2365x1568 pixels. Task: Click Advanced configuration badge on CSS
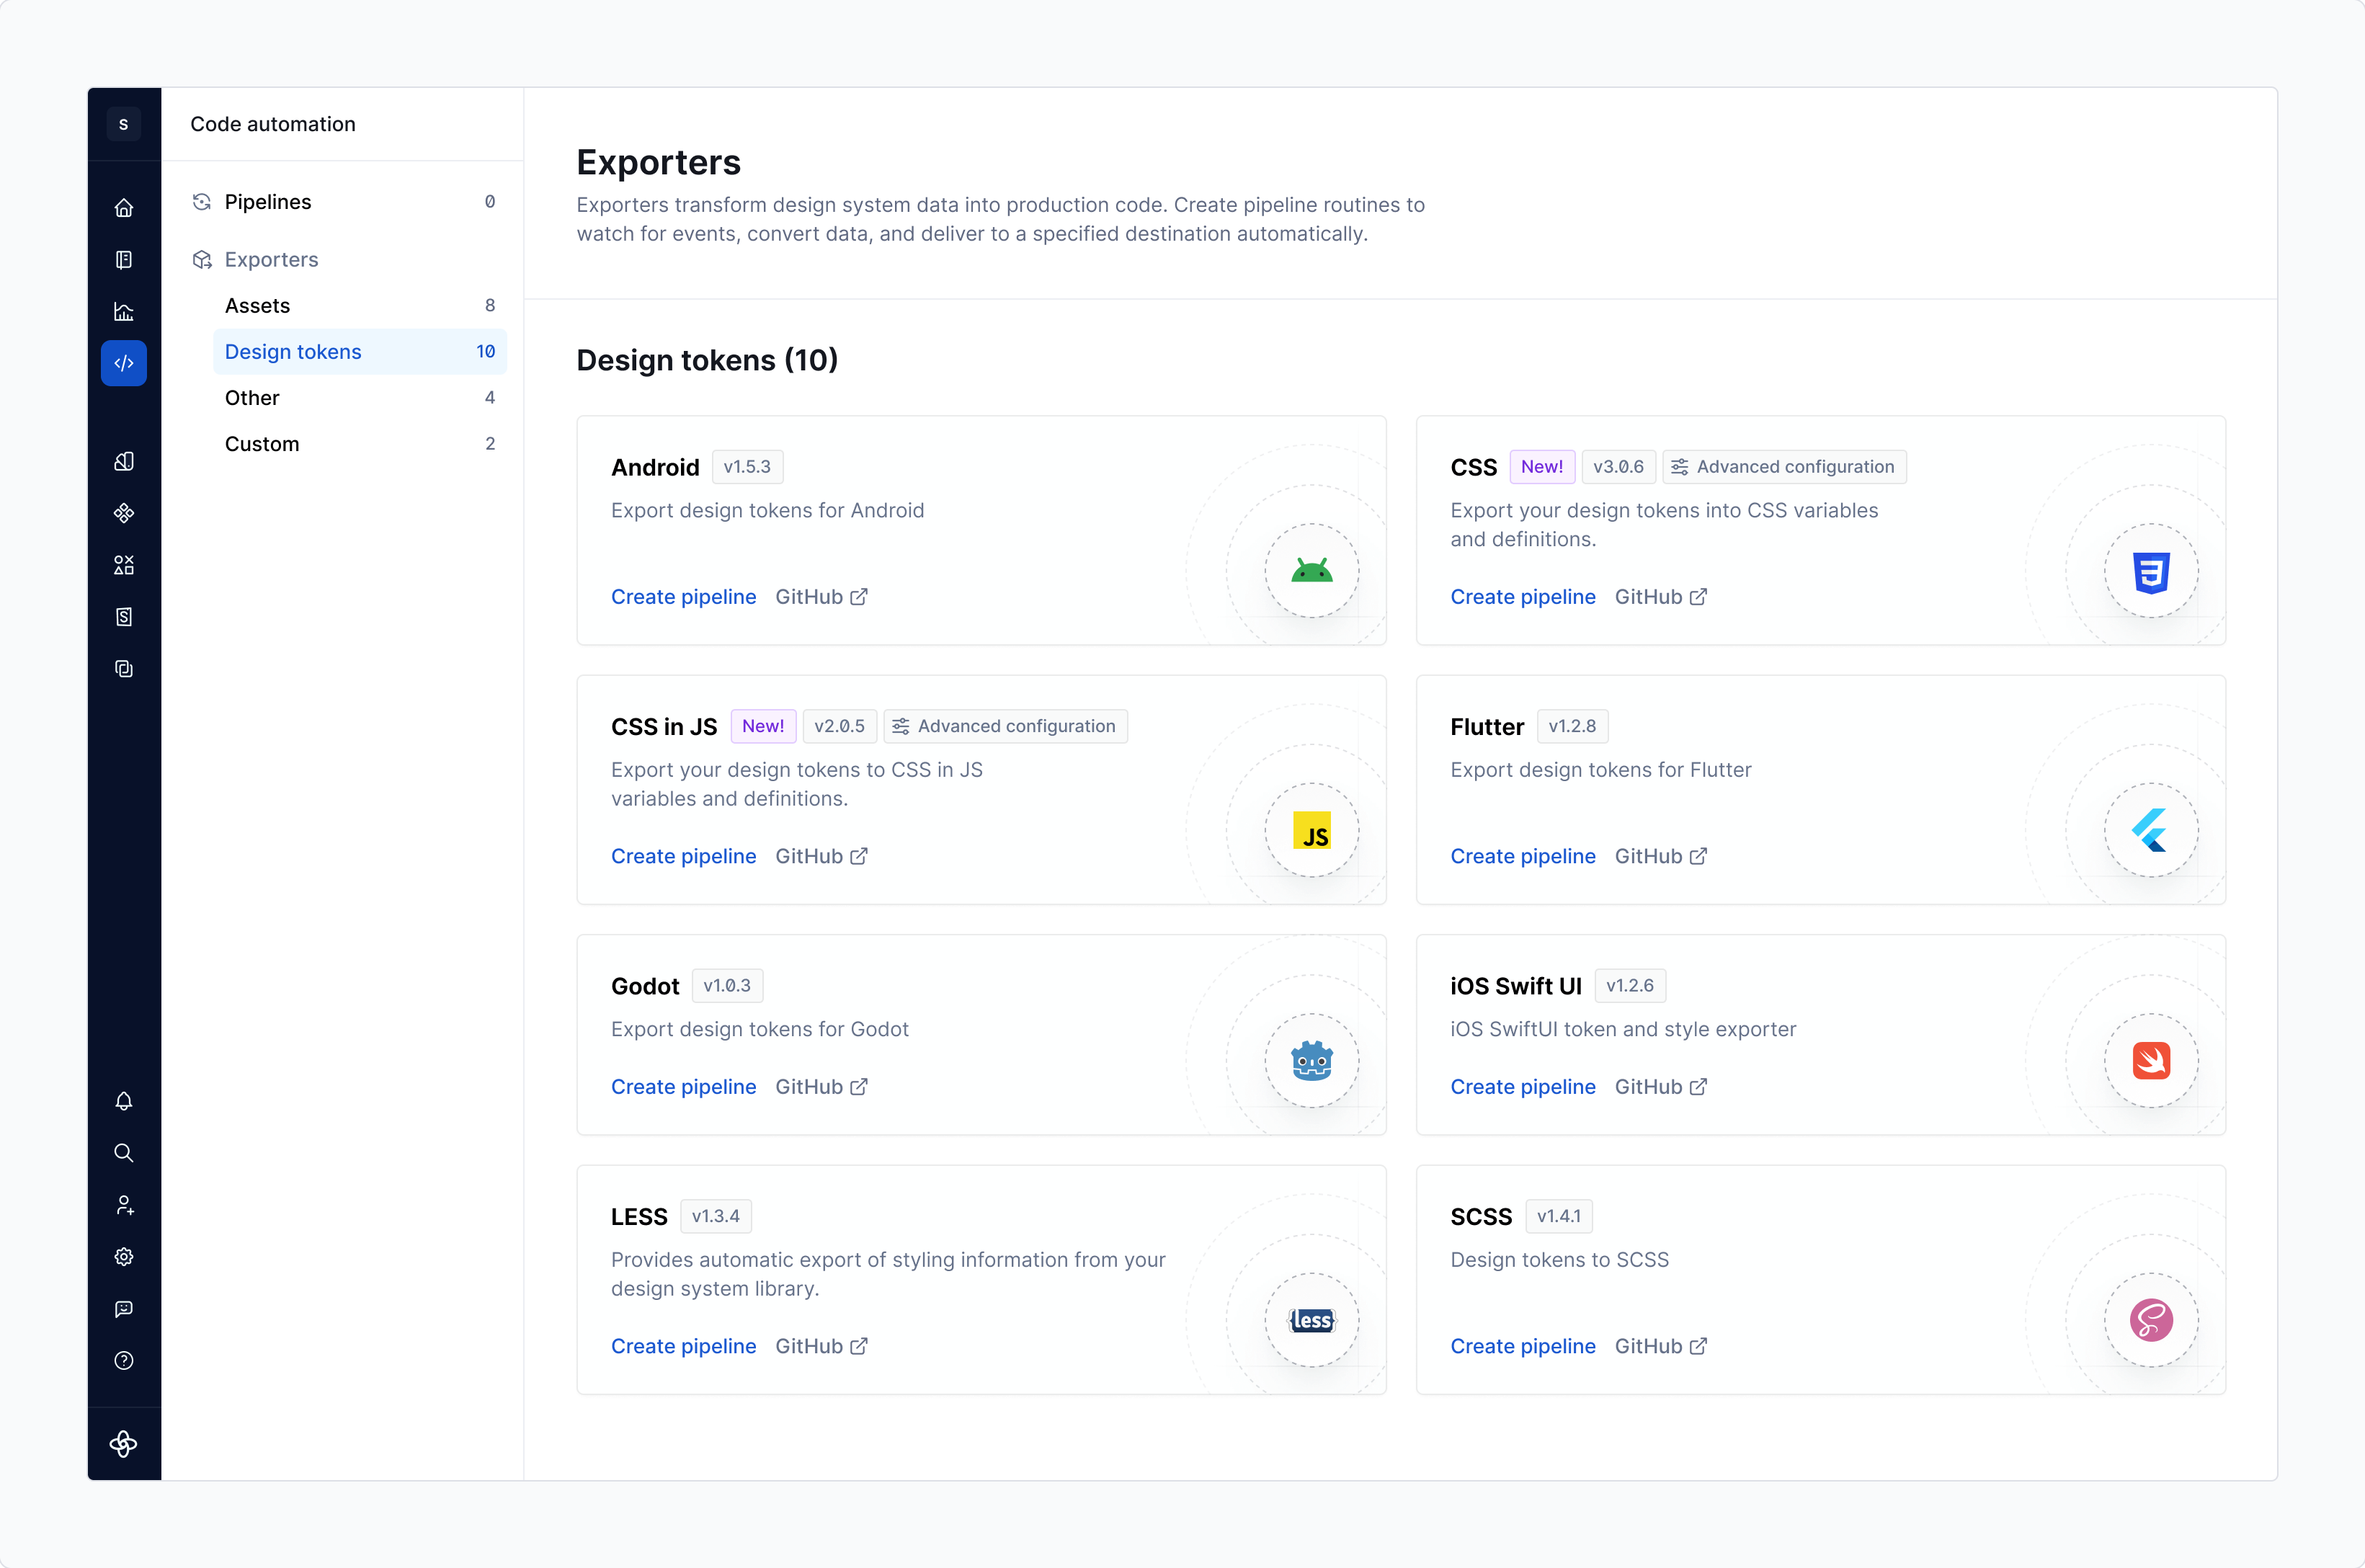coord(1784,467)
